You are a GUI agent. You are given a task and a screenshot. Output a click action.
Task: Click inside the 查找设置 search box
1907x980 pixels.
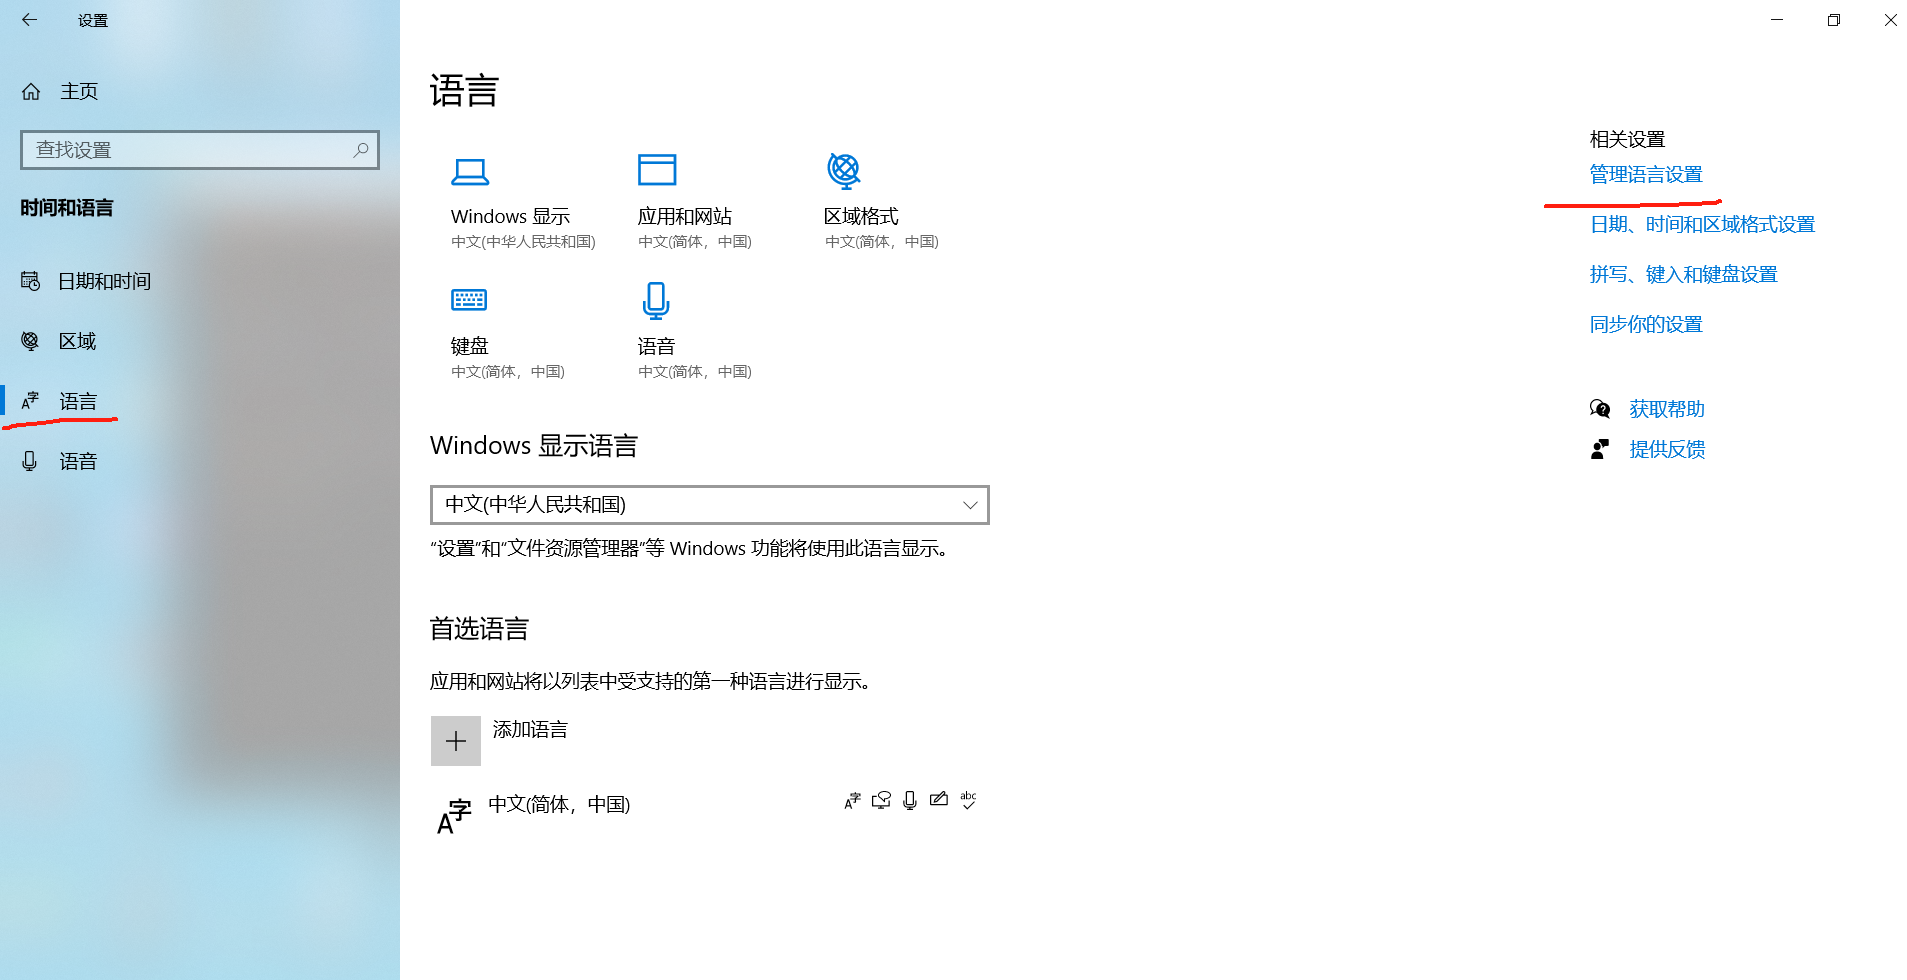pyautogui.click(x=199, y=149)
